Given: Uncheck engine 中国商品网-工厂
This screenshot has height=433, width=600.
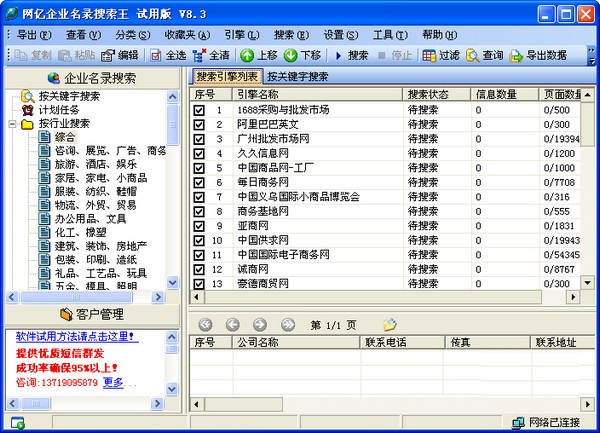Looking at the screenshot, I should pyautogui.click(x=199, y=168).
